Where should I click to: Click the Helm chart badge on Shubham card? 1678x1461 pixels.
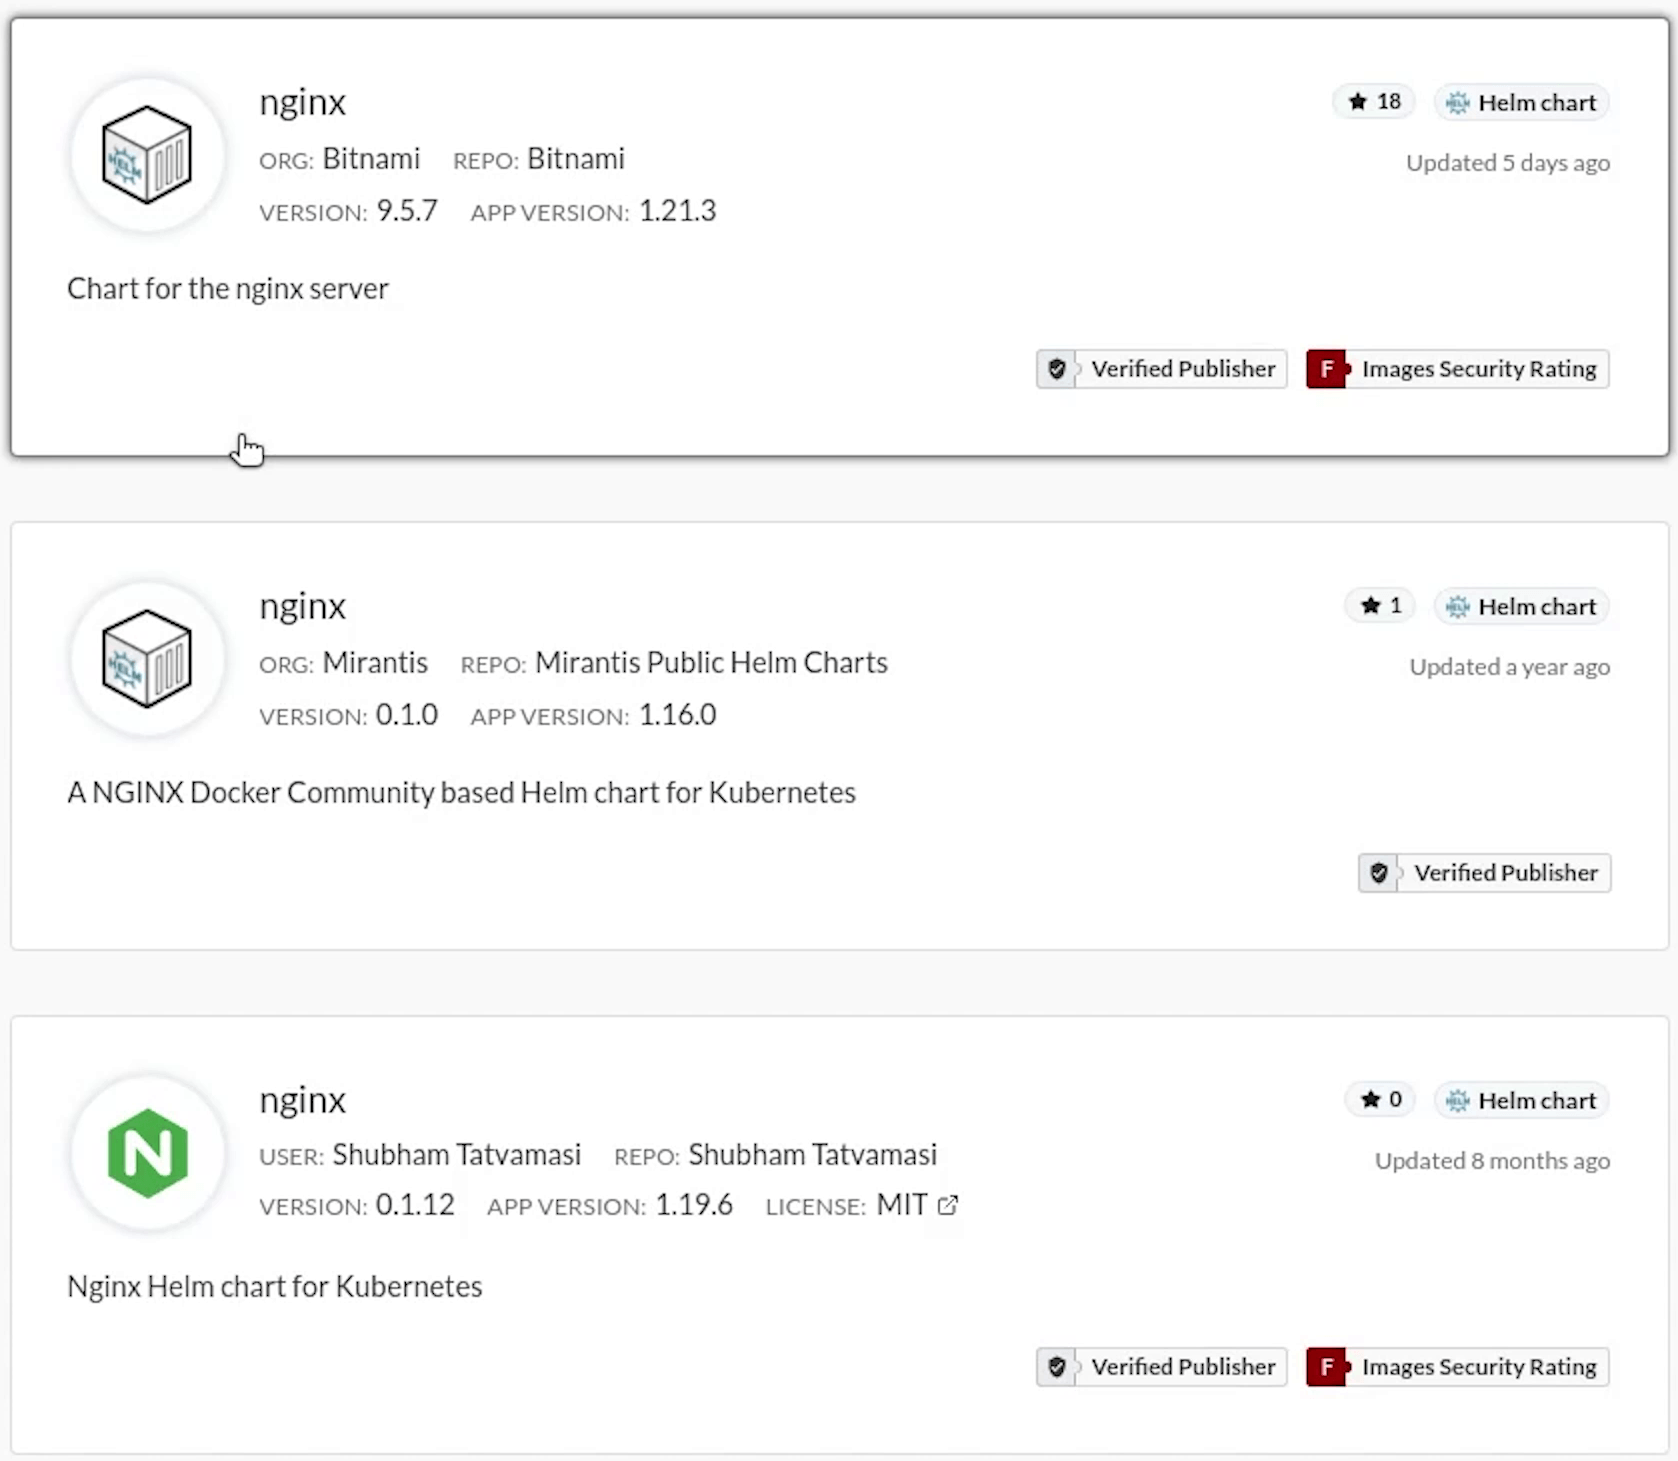click(x=1522, y=1101)
